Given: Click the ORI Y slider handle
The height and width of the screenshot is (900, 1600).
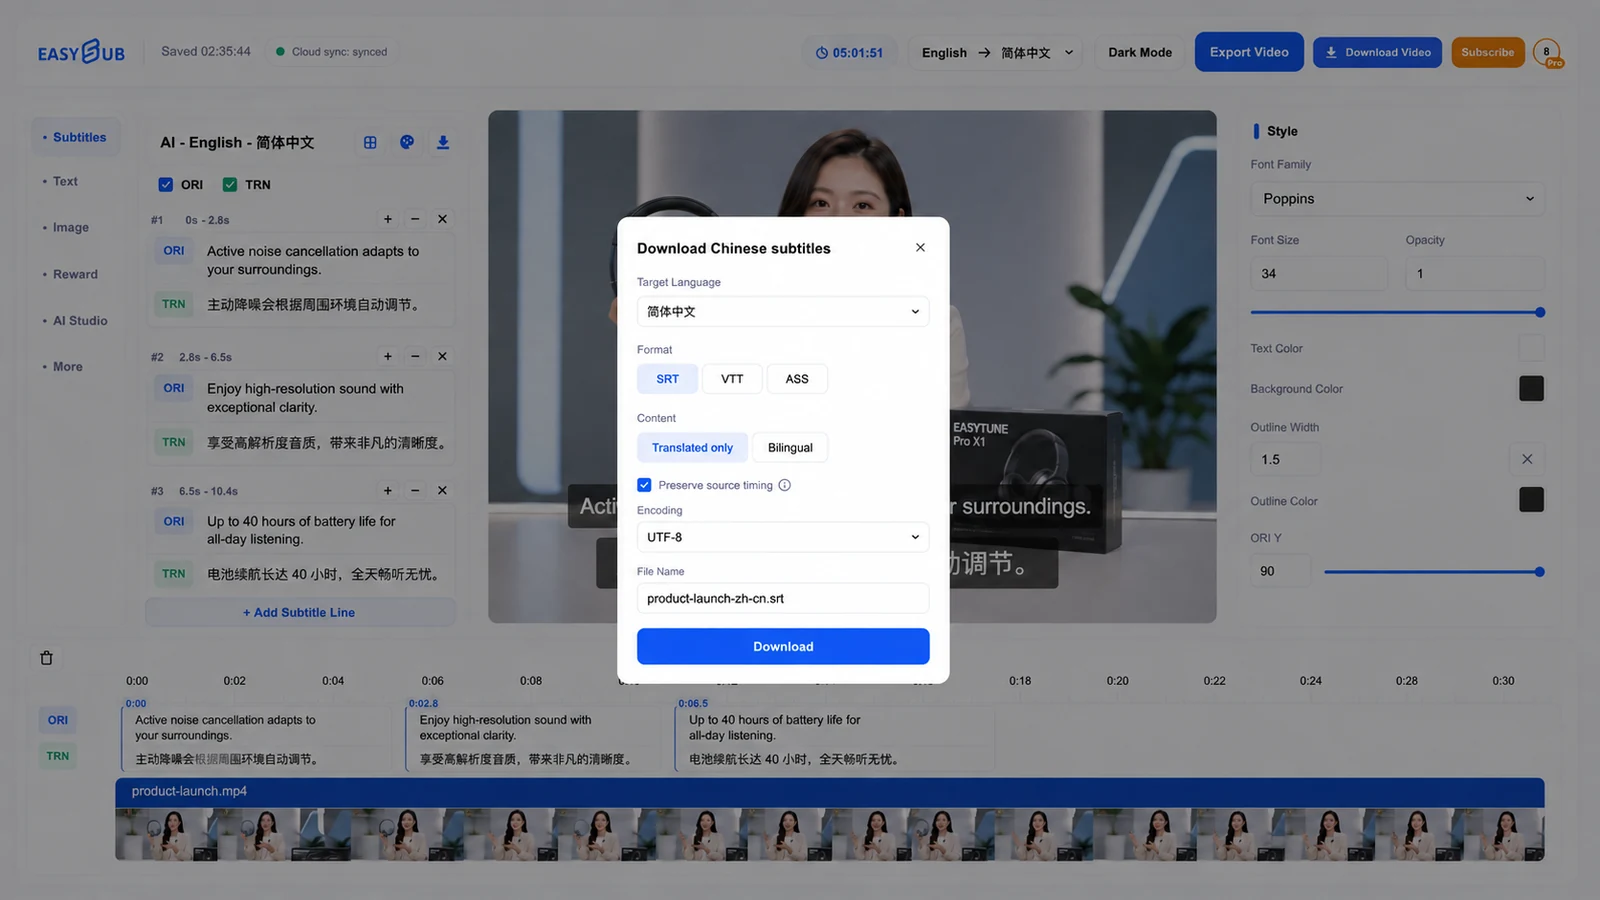Looking at the screenshot, I should pos(1539,572).
